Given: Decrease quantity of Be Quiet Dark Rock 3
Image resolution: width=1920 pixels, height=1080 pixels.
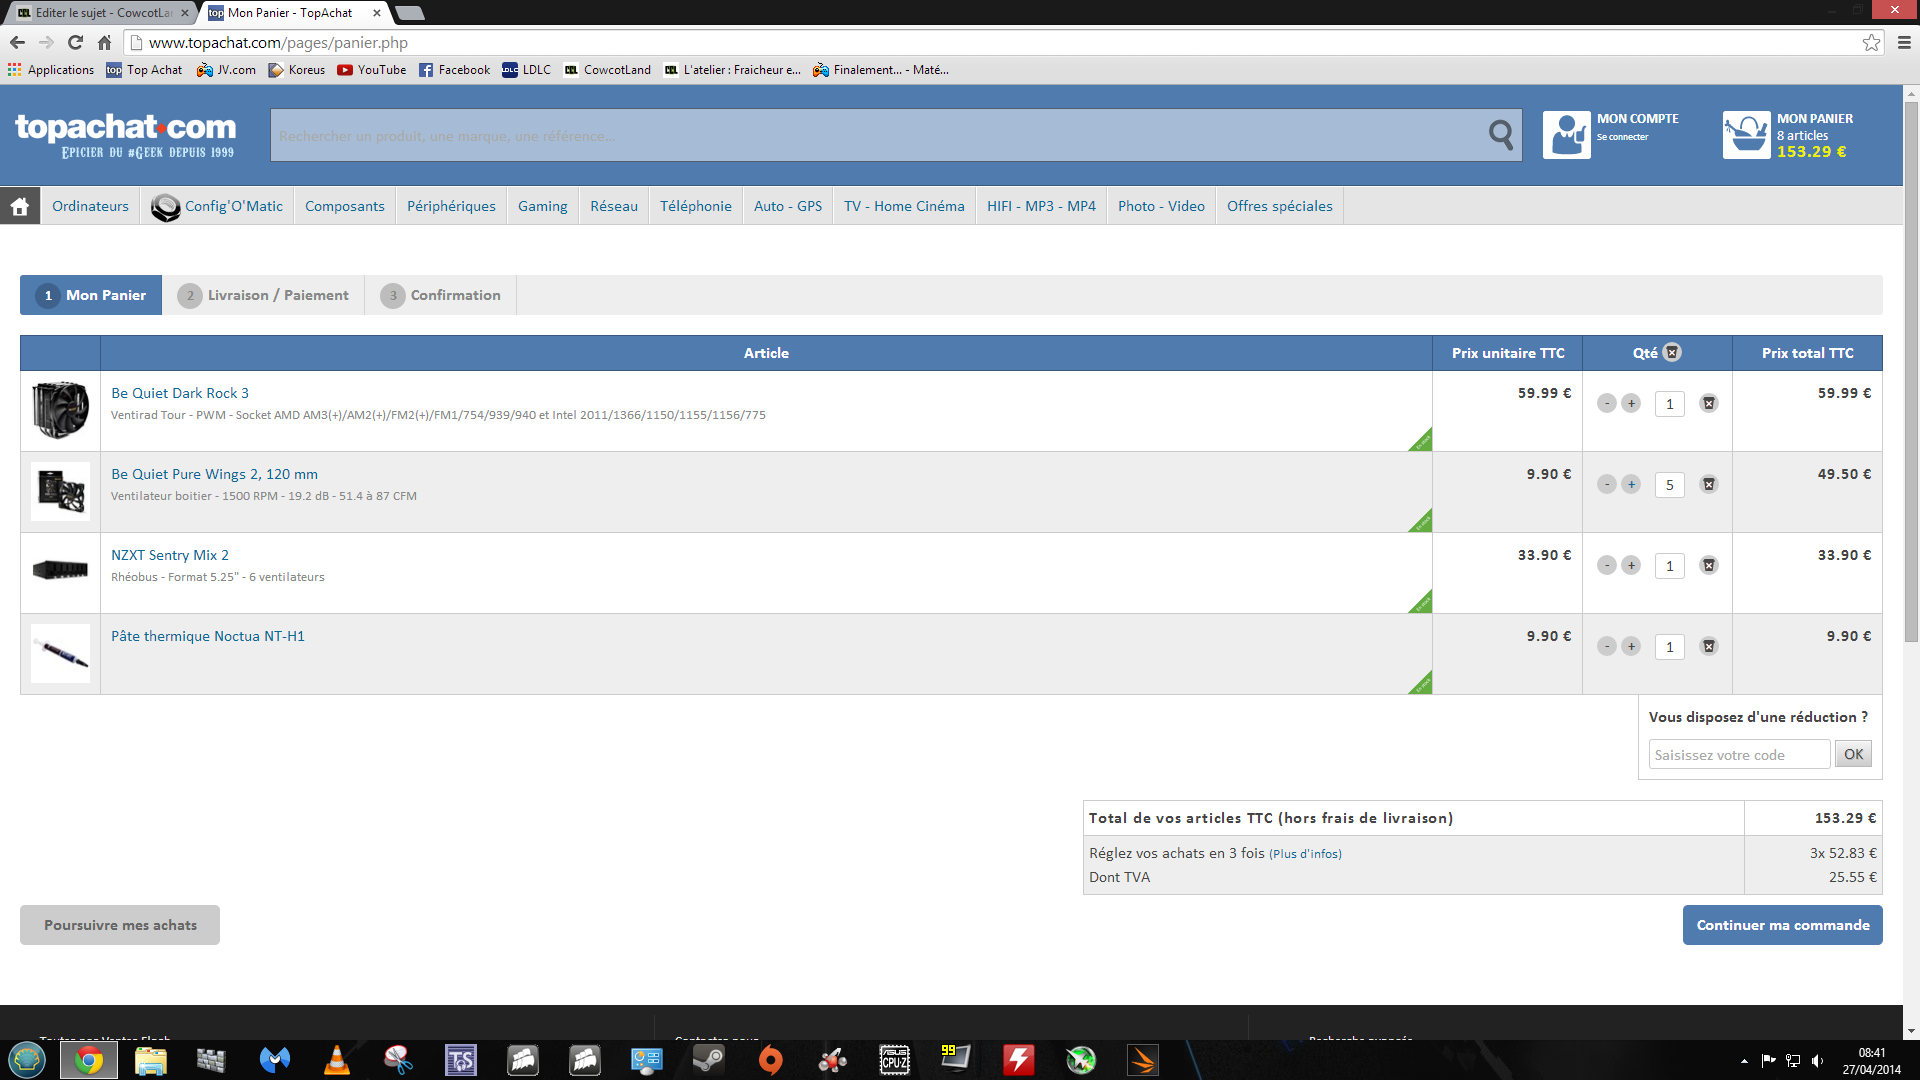Looking at the screenshot, I should coord(1607,403).
